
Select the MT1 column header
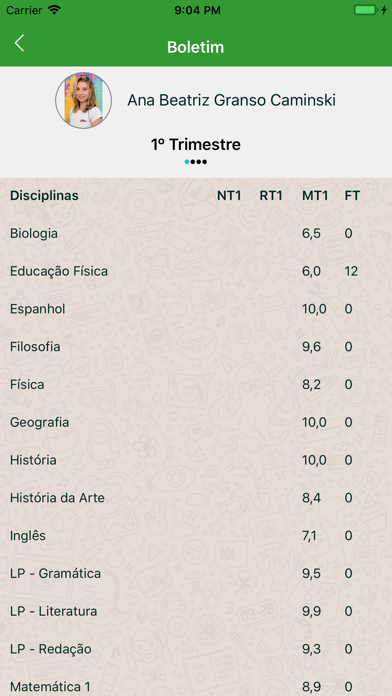pyautogui.click(x=315, y=196)
